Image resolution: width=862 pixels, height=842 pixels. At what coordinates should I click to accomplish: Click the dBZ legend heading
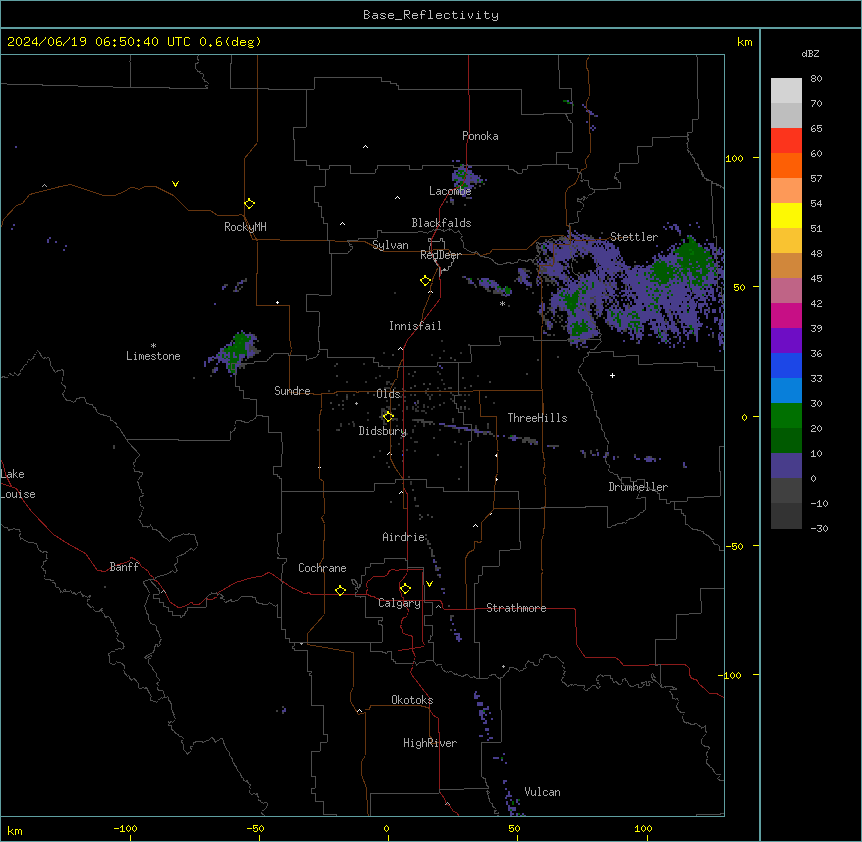click(810, 53)
